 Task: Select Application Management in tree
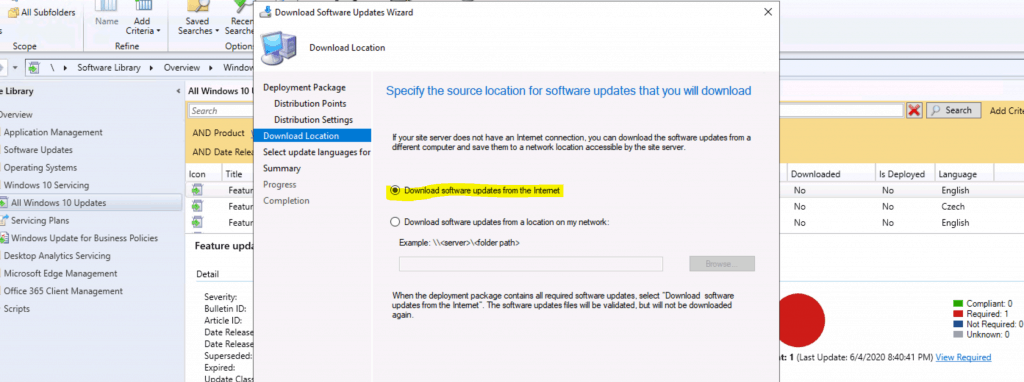pyautogui.click(x=53, y=133)
